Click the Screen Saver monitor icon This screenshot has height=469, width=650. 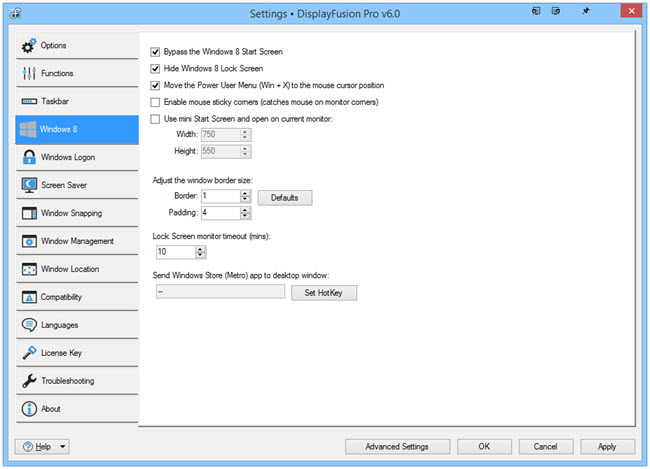tap(29, 185)
